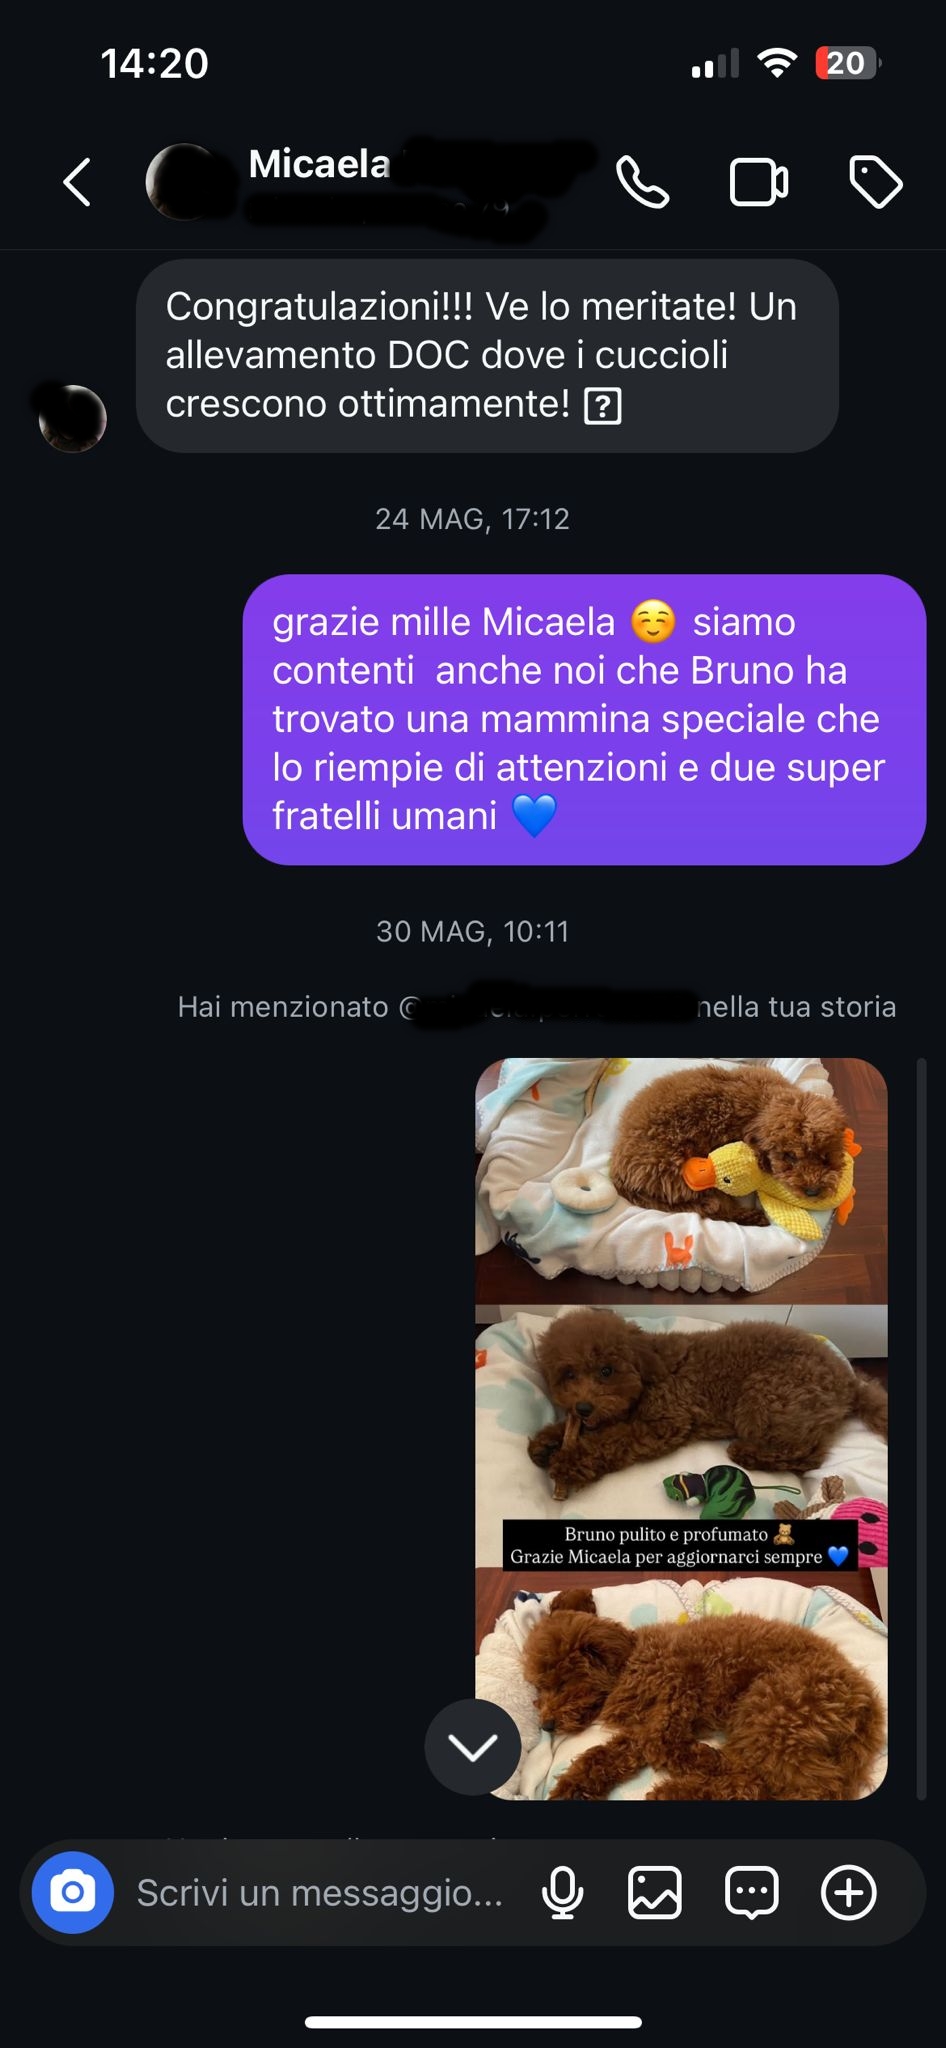The image size is (946, 2048).
Task: Open the shared story with Bruno photos
Action: coord(681,1429)
